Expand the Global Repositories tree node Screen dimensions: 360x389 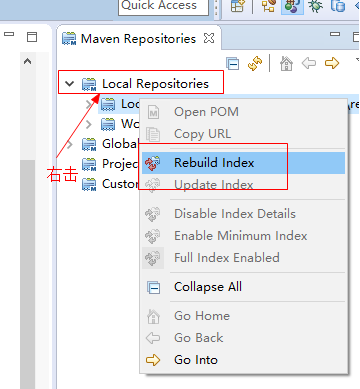click(x=70, y=144)
